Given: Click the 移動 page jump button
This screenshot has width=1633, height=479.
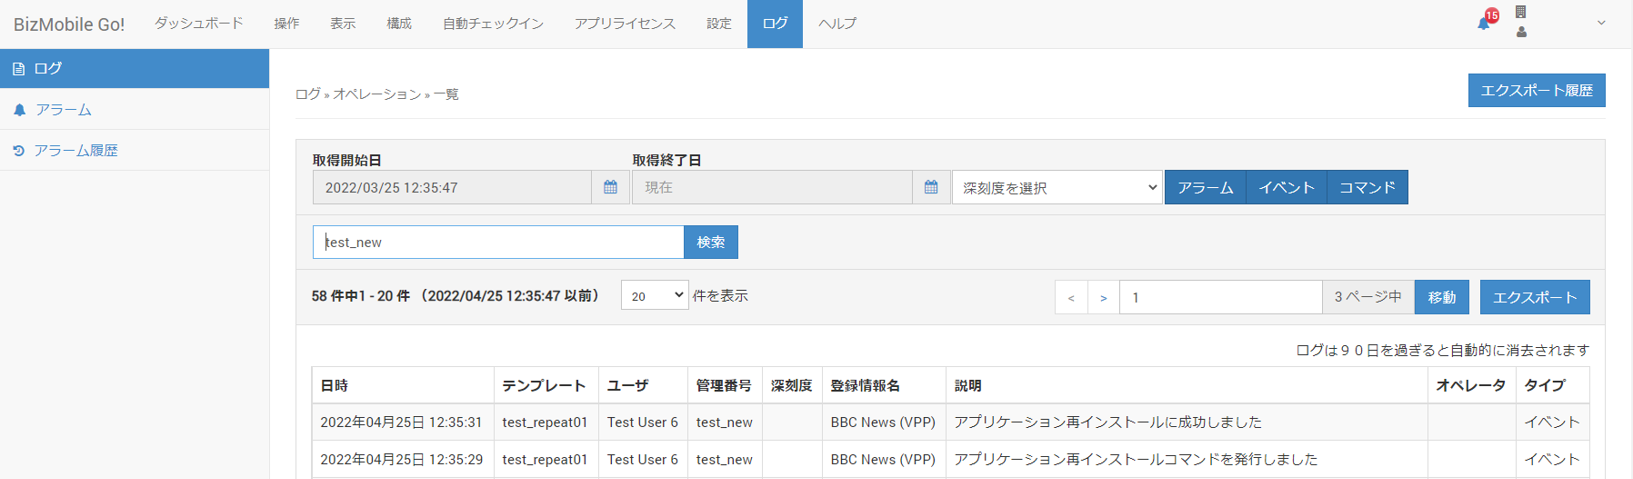Looking at the screenshot, I should point(1441,297).
